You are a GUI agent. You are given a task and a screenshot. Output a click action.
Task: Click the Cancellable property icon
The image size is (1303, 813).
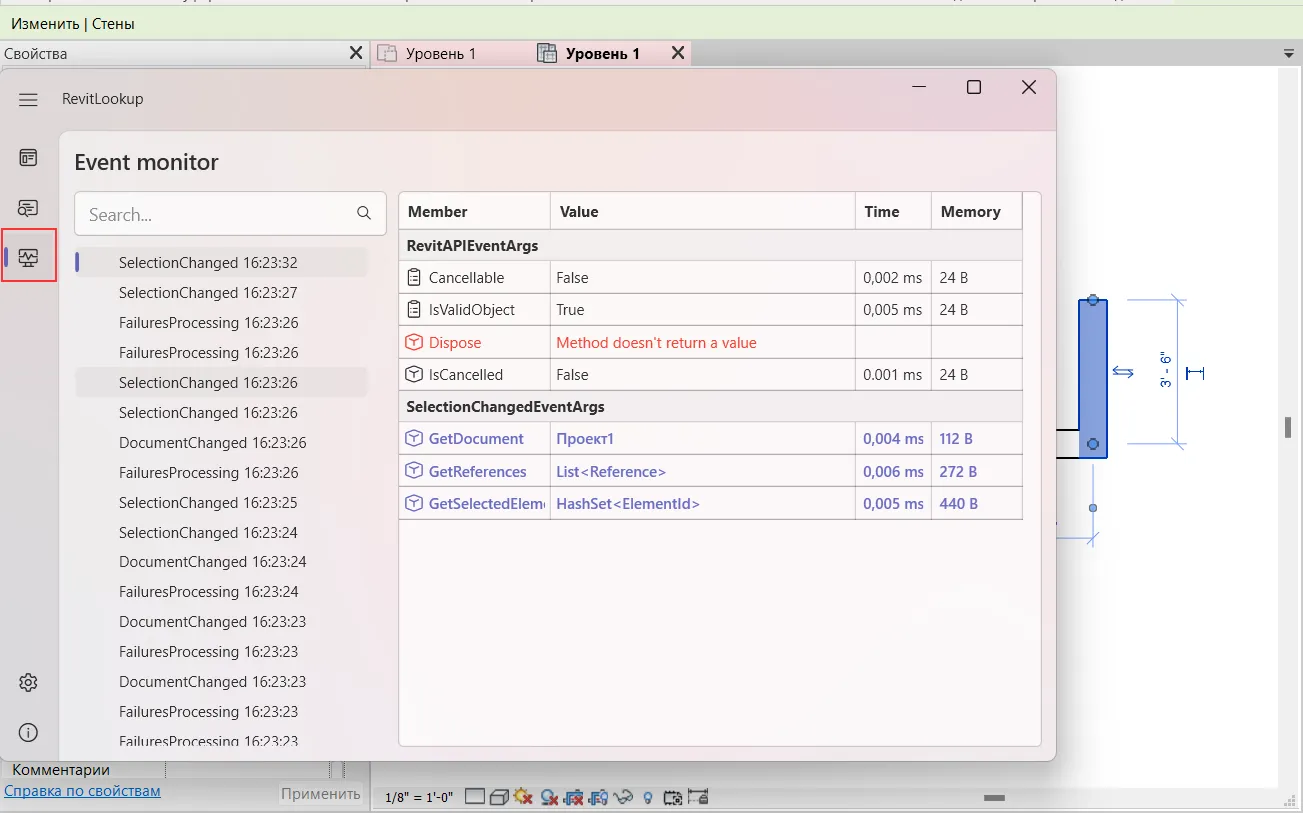[x=414, y=277]
